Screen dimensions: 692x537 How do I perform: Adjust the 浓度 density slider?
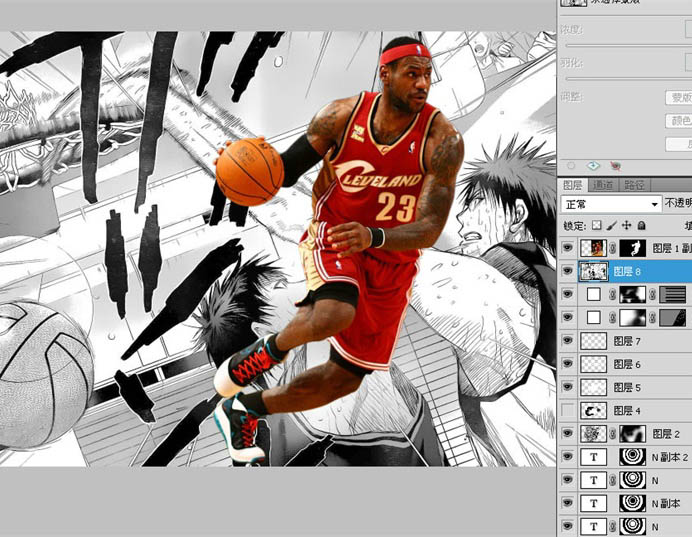pos(629,45)
